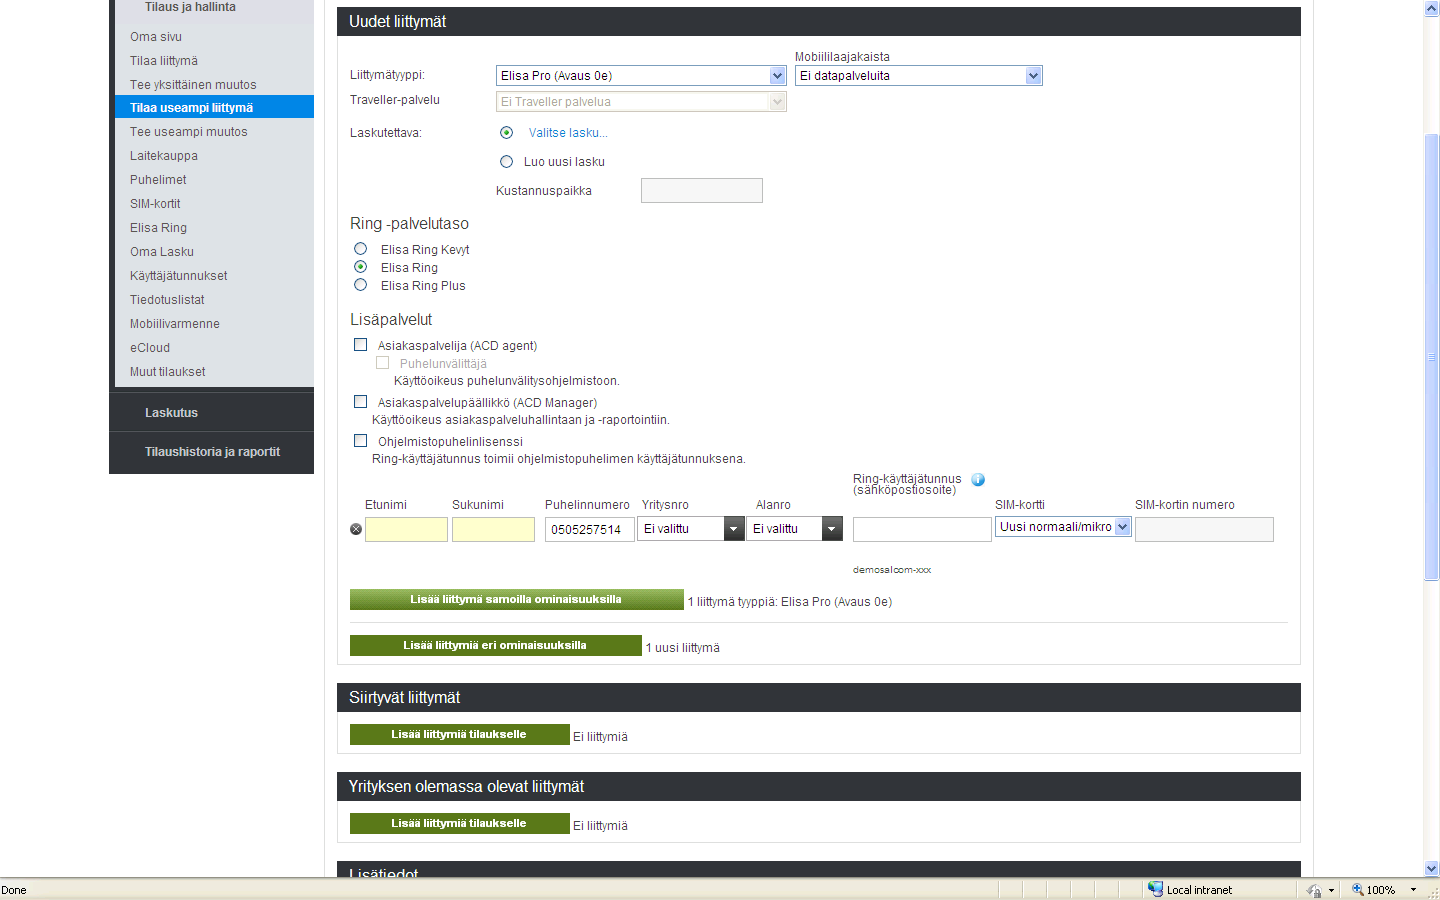Image resolution: width=1440 pixels, height=900 pixels.
Task: Open Tee useampi muutos menu item
Action: [189, 132]
